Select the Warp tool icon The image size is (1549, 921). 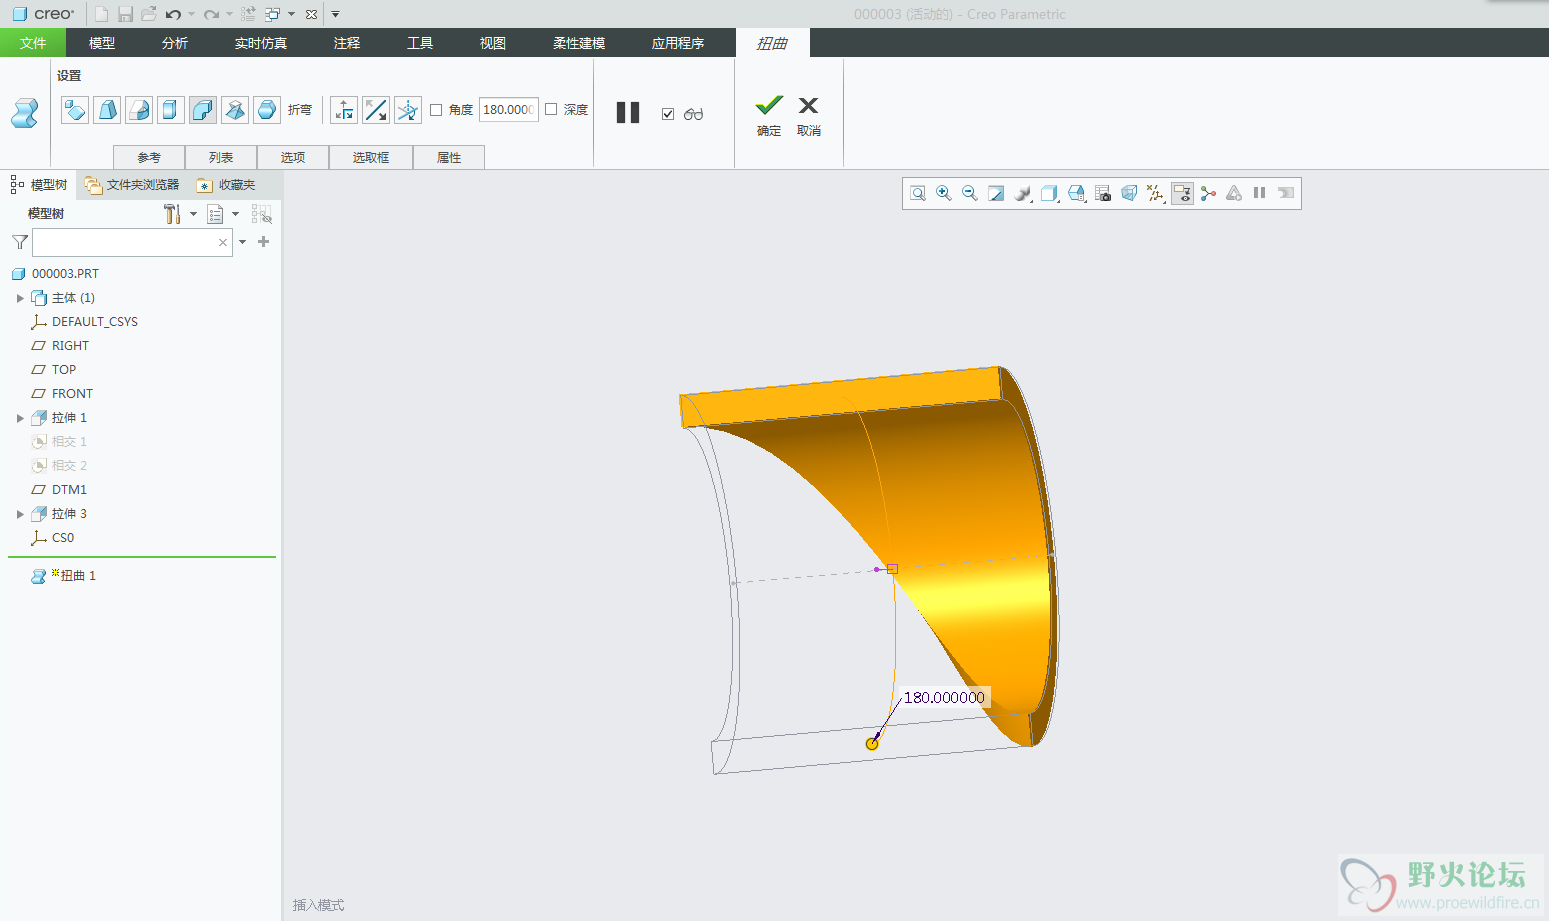[x=107, y=110]
